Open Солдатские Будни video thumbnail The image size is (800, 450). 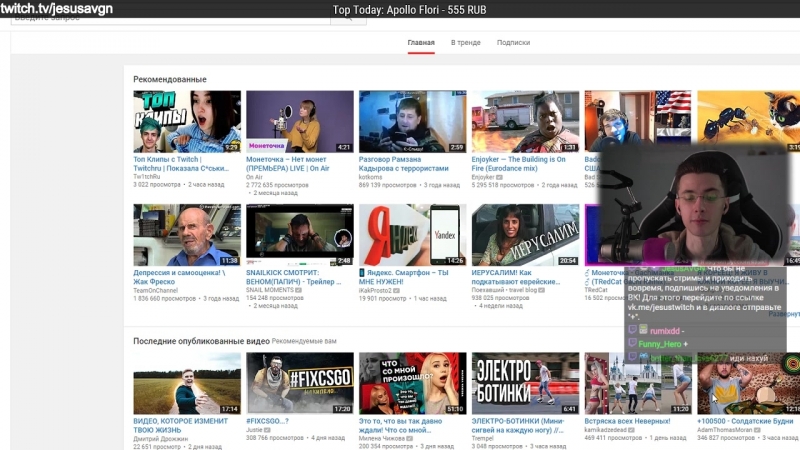tap(748, 383)
